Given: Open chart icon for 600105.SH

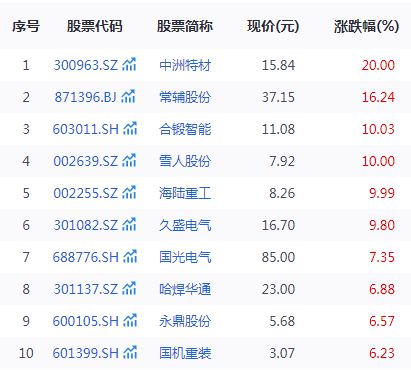Looking at the screenshot, I should click(130, 321).
